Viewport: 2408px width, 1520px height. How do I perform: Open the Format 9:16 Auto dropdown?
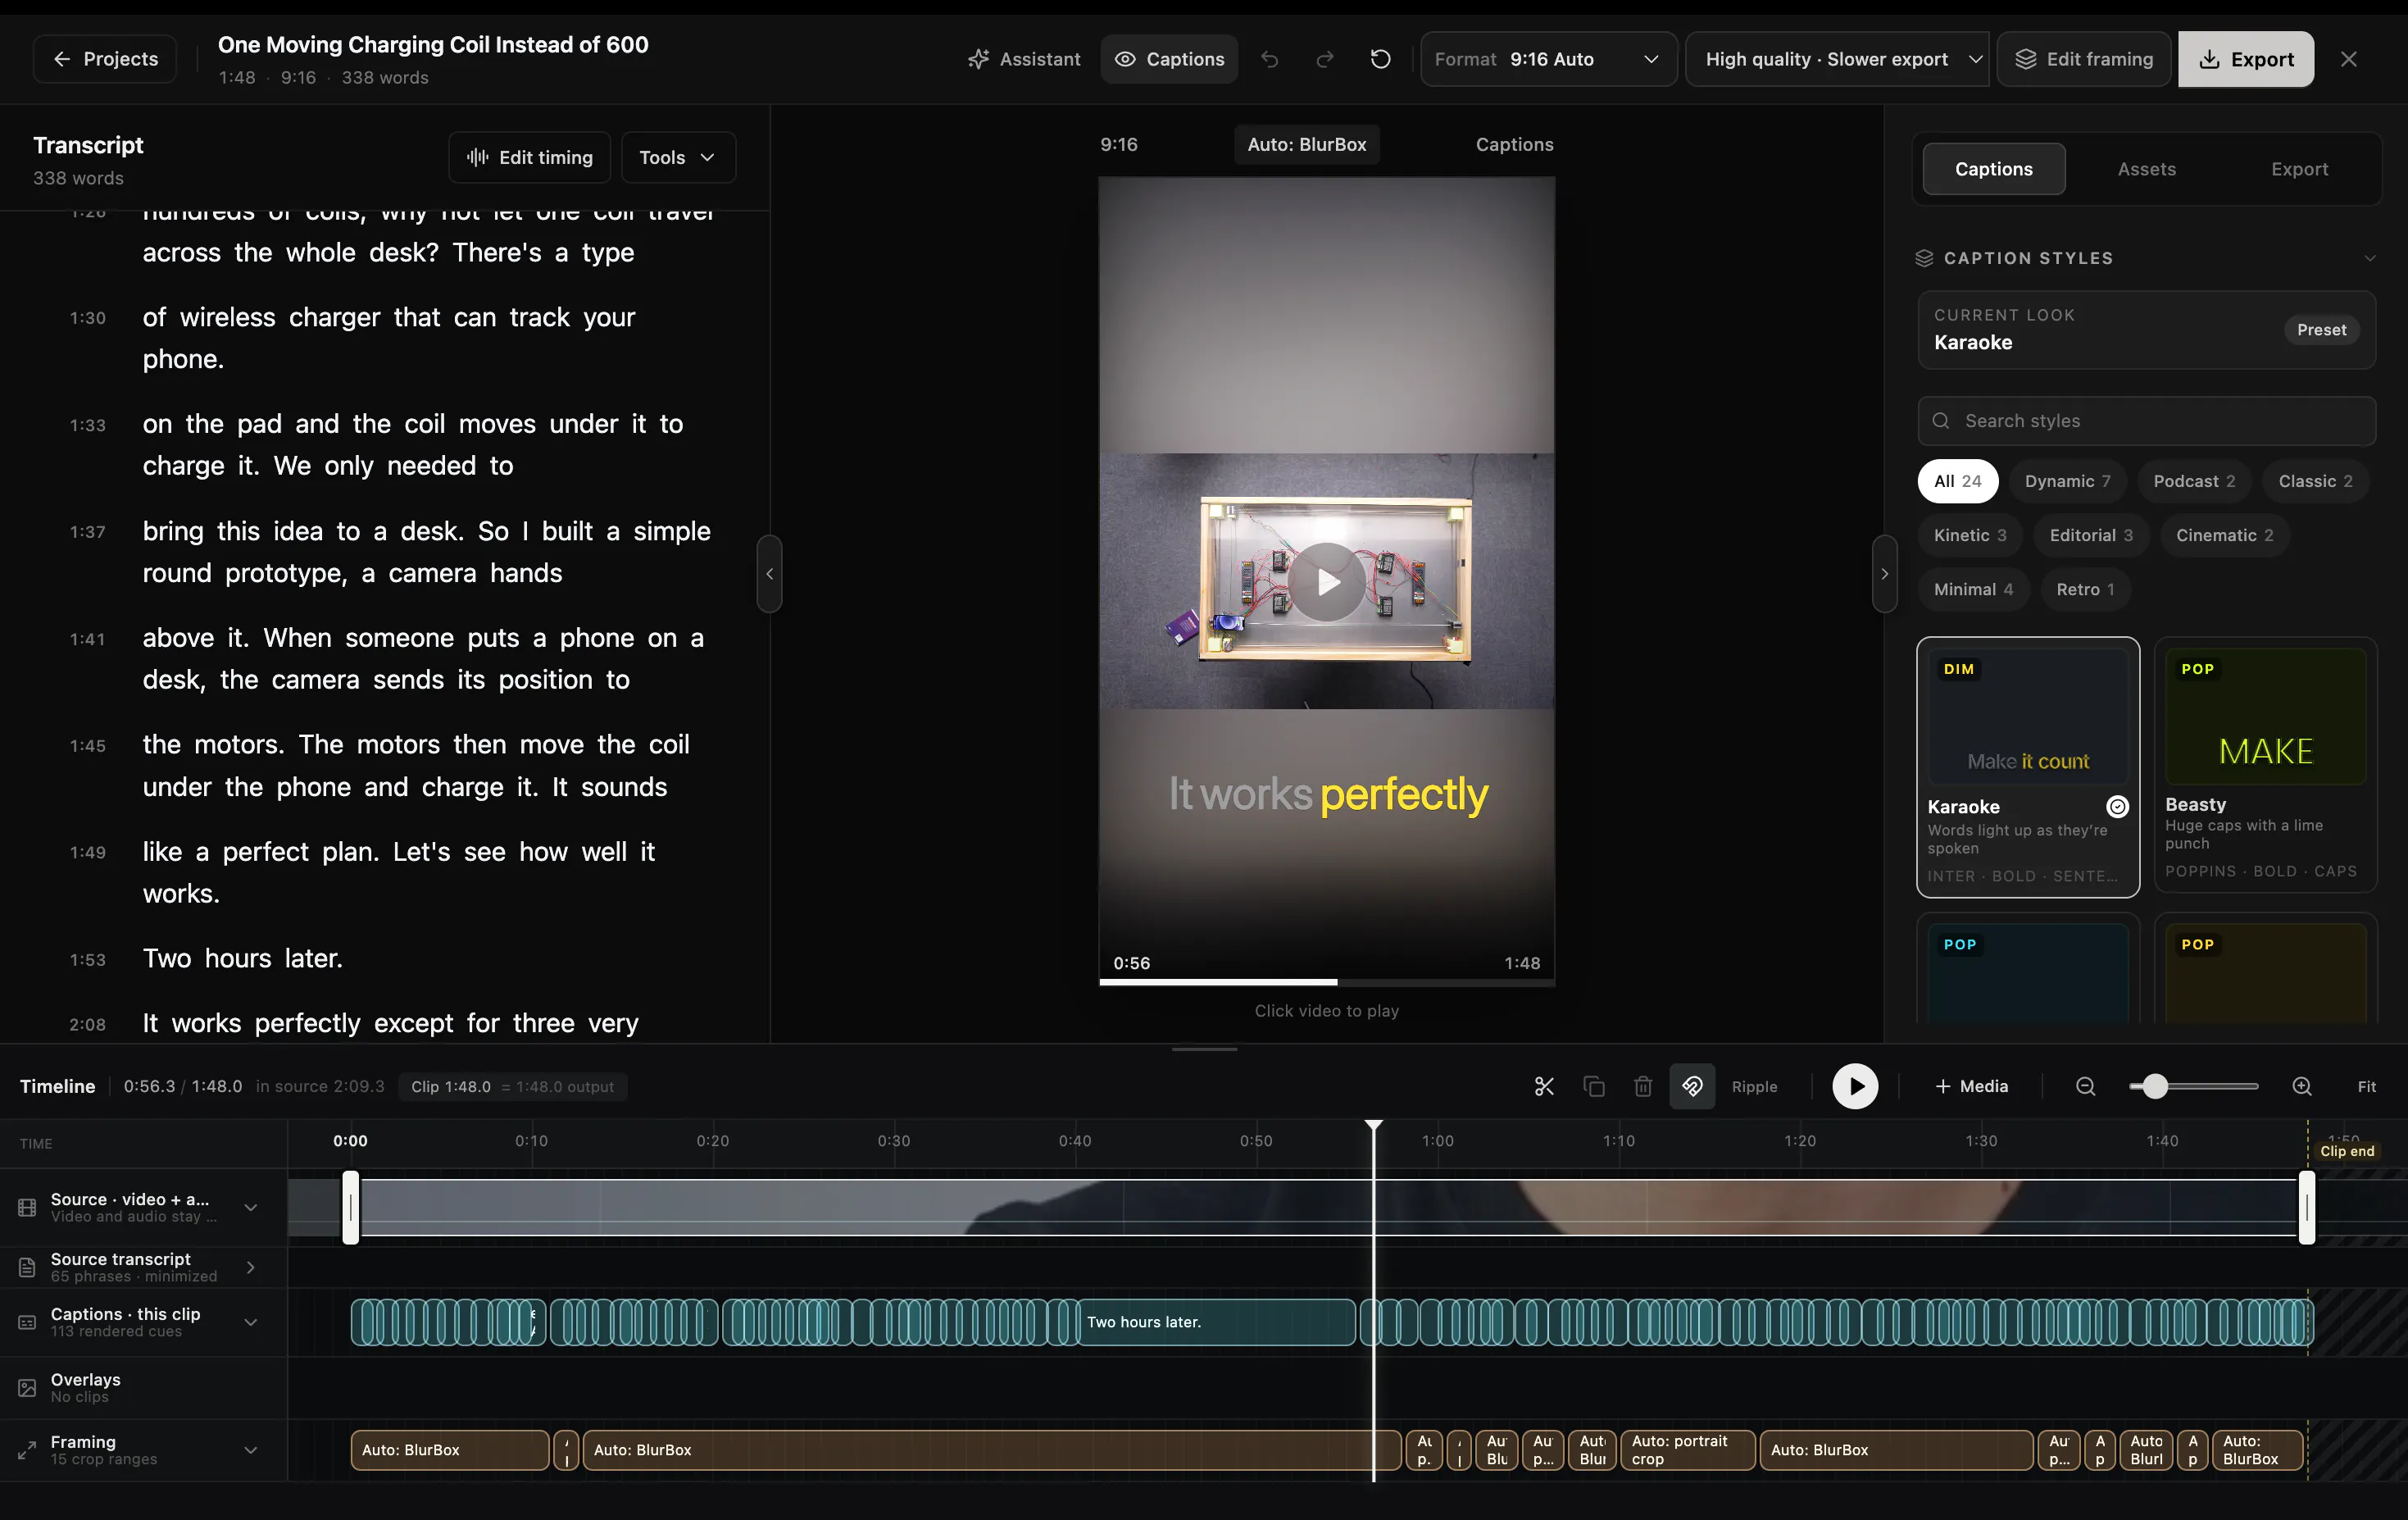pyautogui.click(x=1548, y=59)
